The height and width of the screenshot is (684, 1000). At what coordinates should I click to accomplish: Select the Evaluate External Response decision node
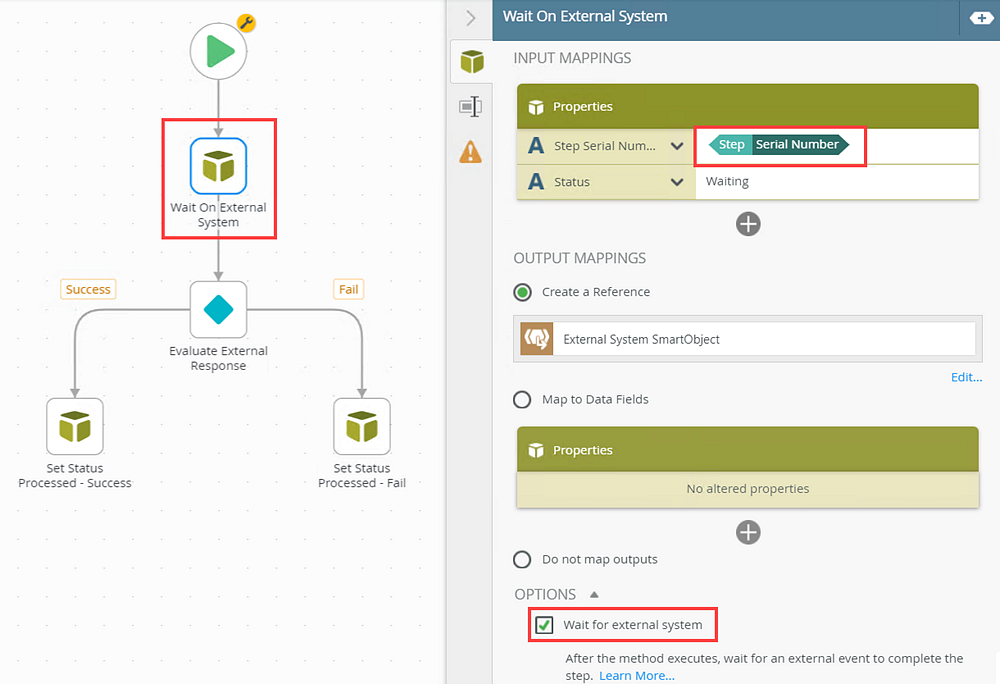tap(218, 310)
